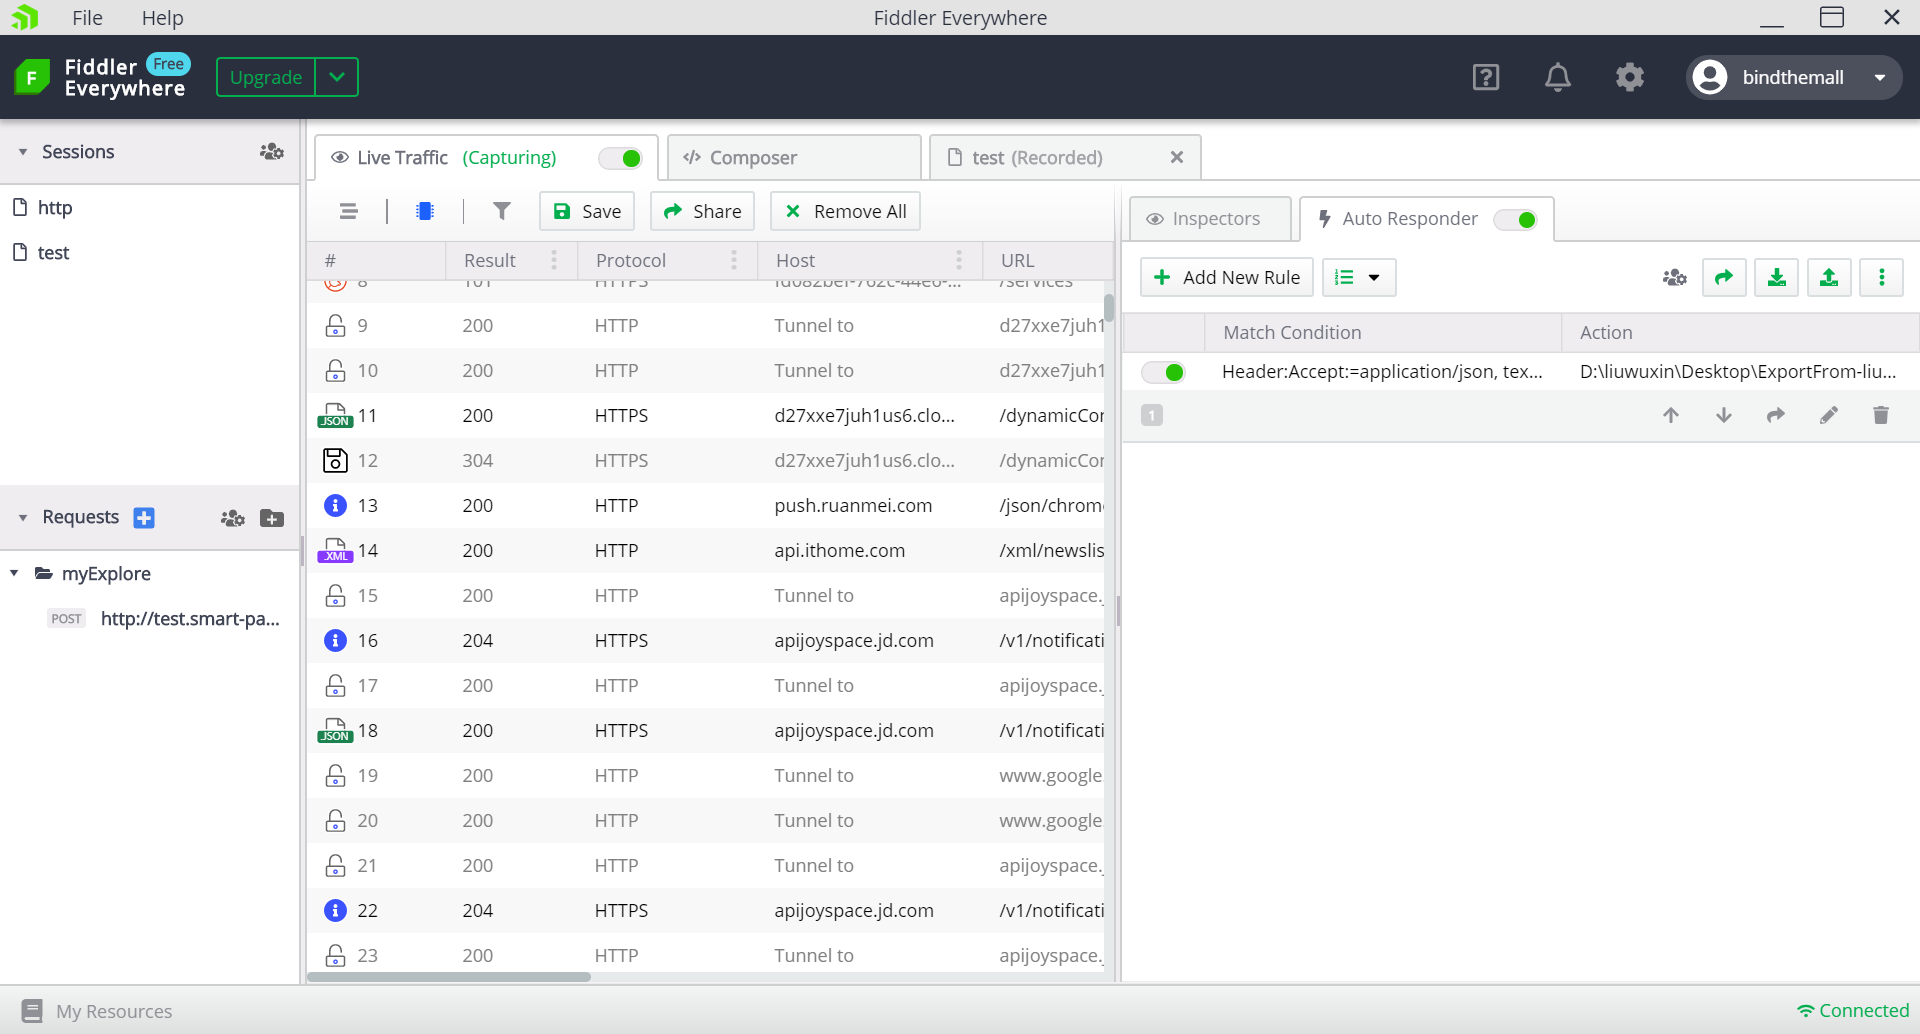The image size is (1920, 1034).
Task: Collapse the myExplore folder
Action: (x=15, y=574)
